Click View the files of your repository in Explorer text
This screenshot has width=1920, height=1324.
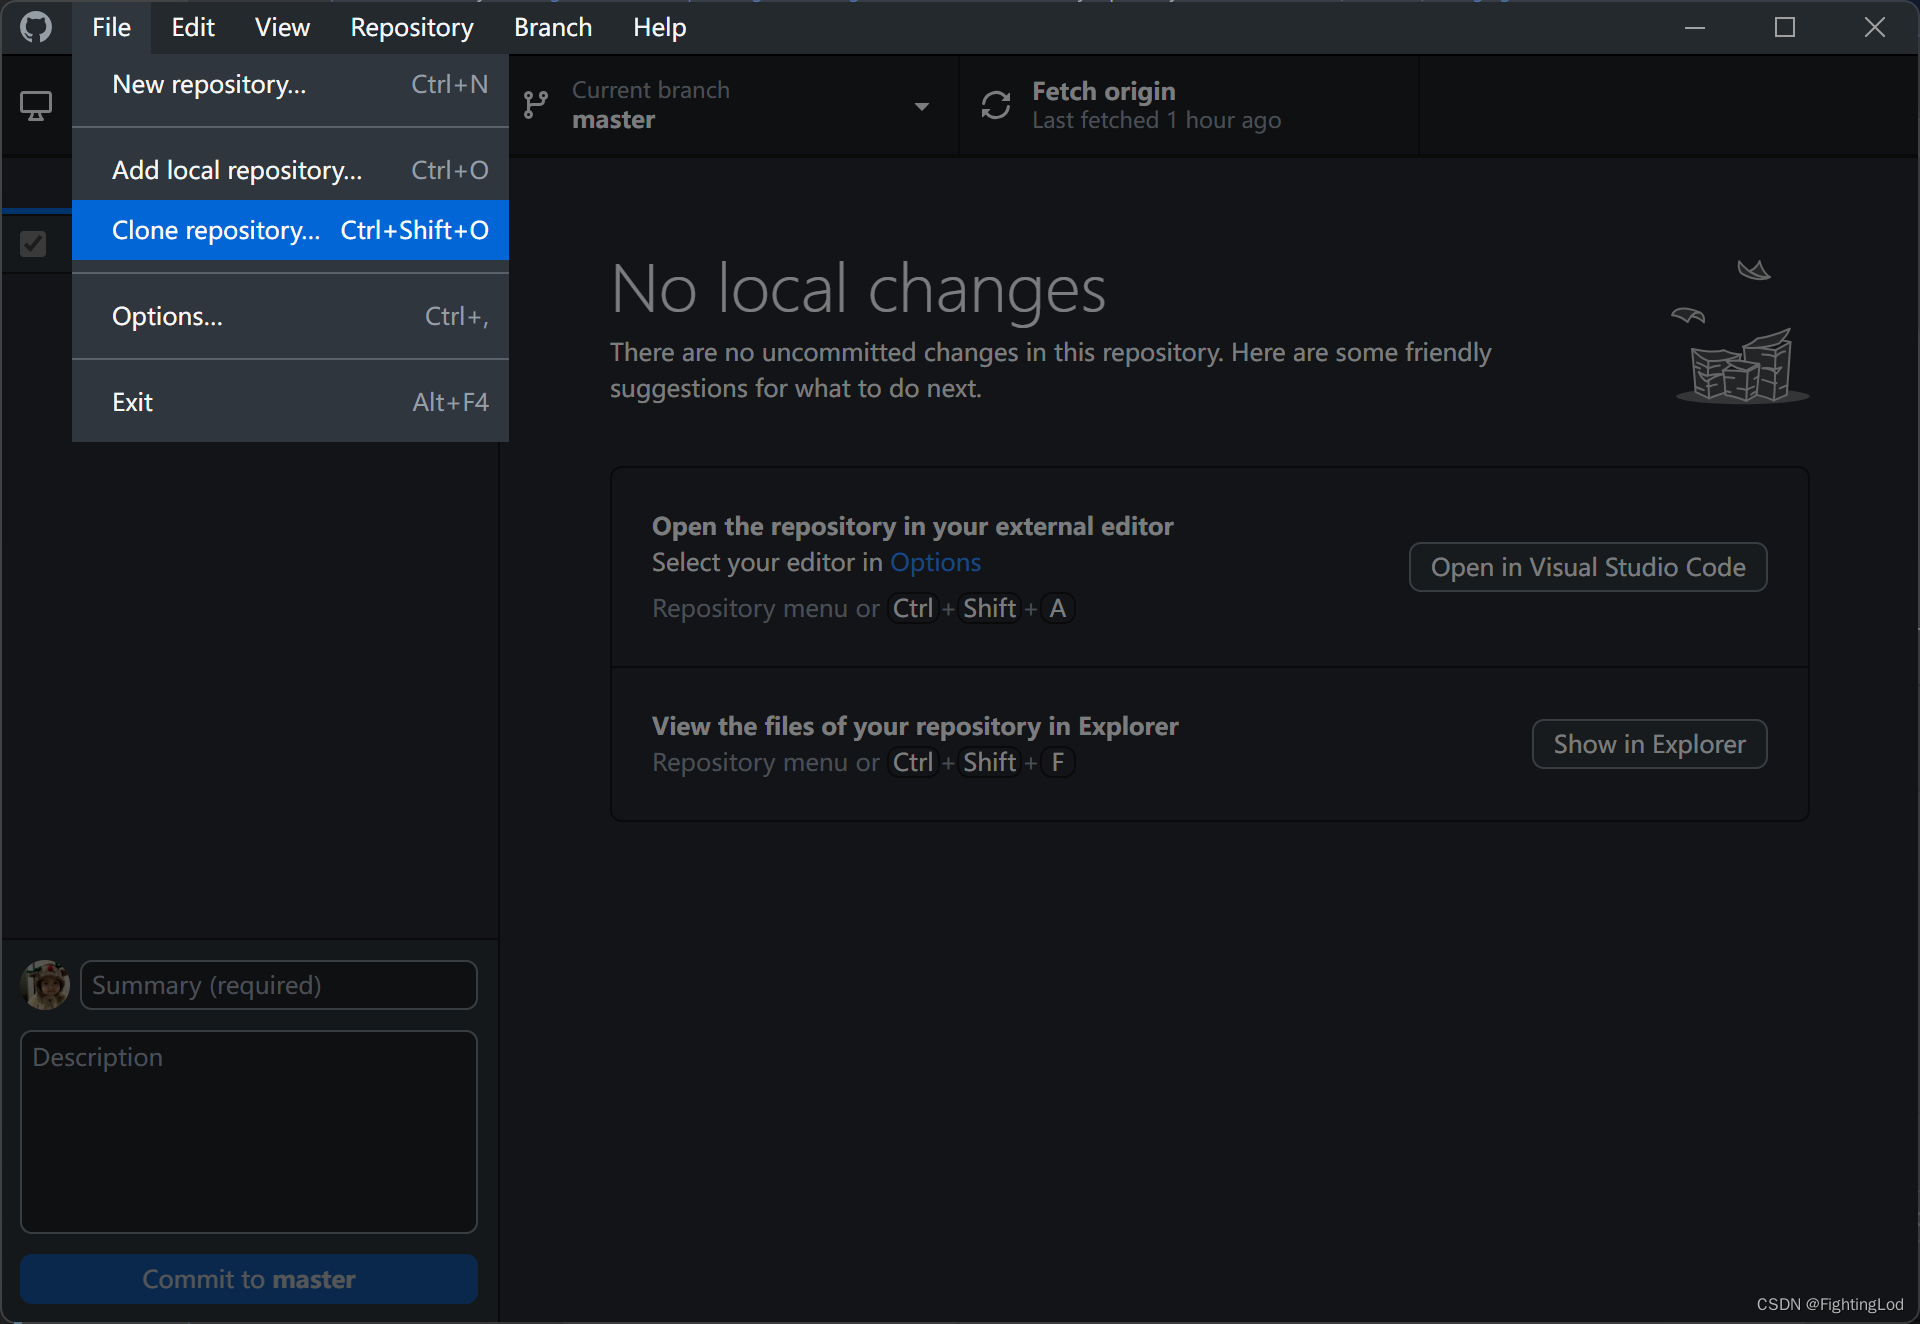point(915,726)
